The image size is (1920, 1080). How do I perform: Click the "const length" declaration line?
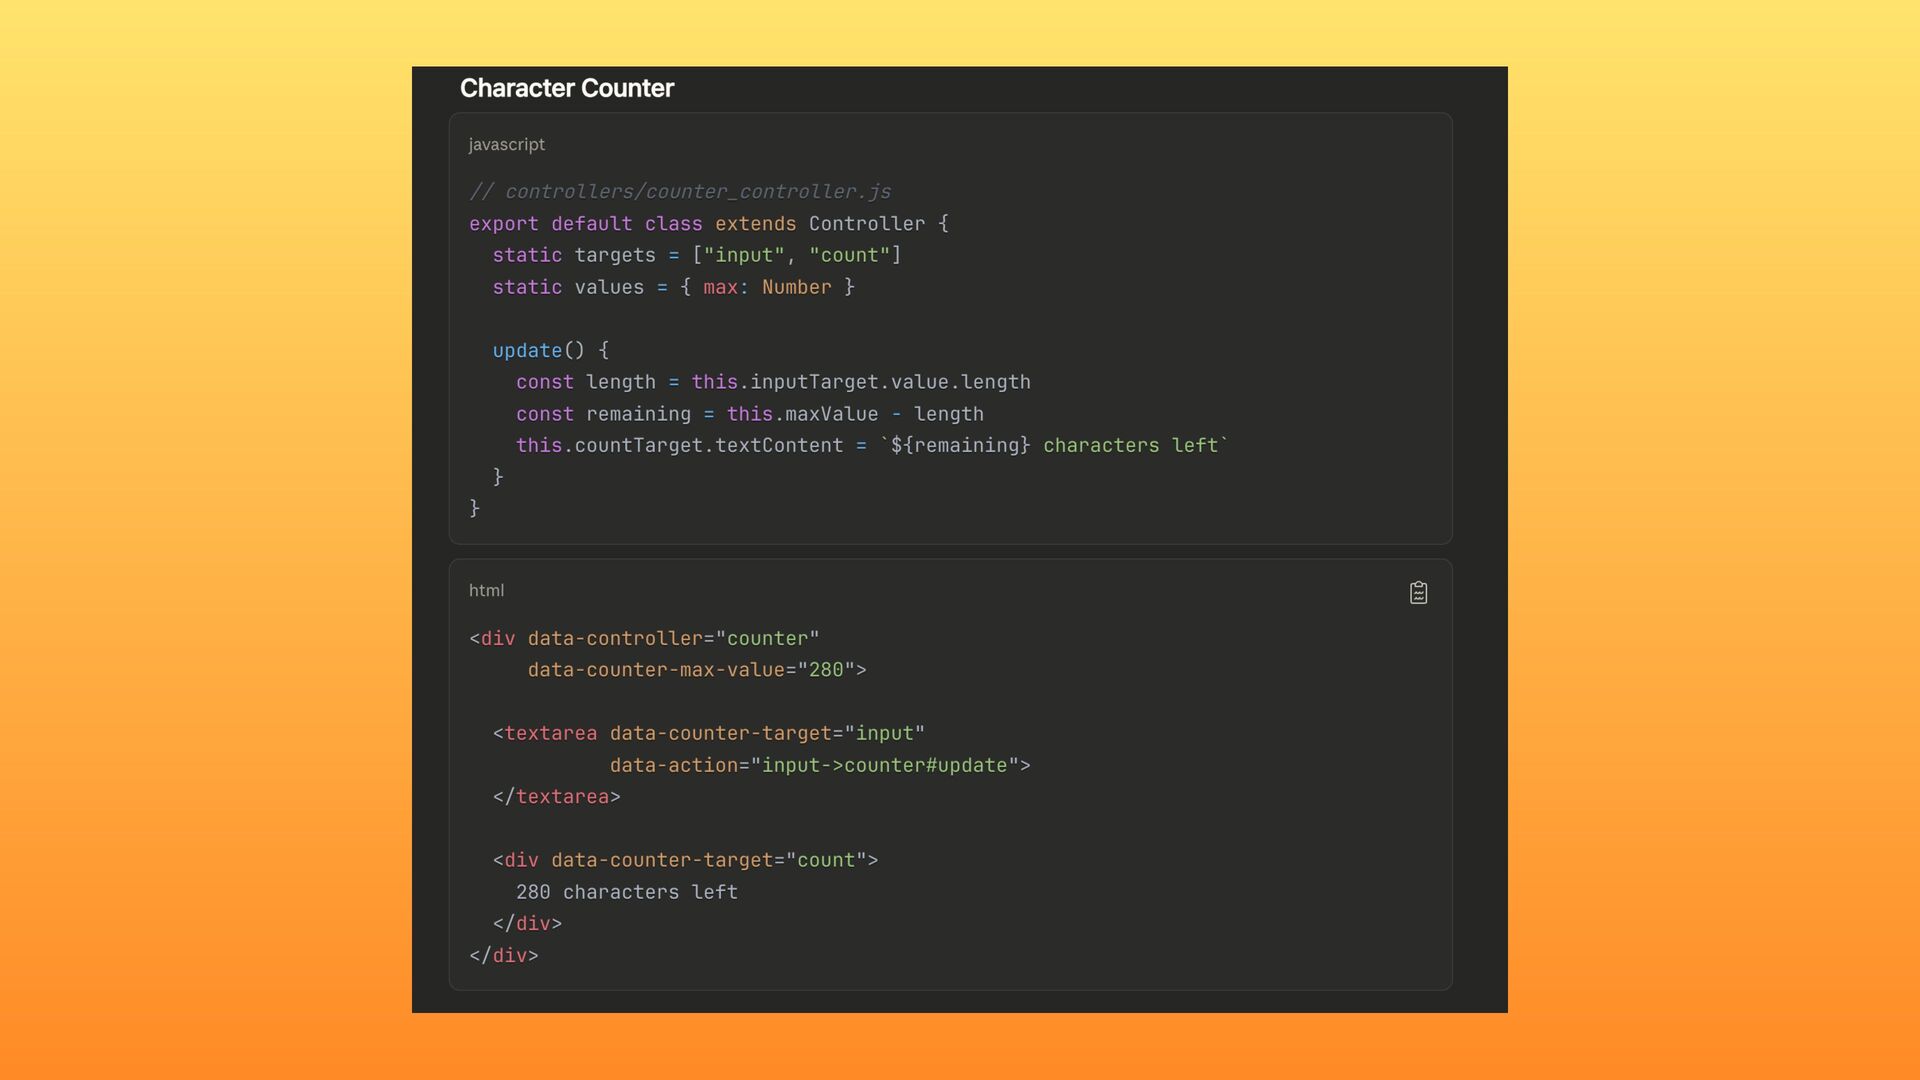772,383
